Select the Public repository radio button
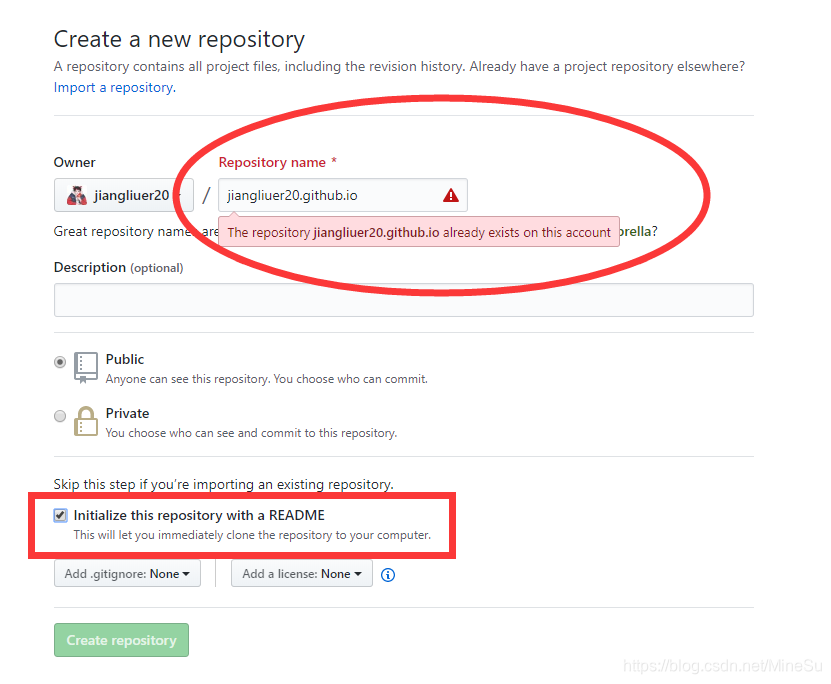Viewport: 831px width, 684px height. pyautogui.click(x=60, y=362)
